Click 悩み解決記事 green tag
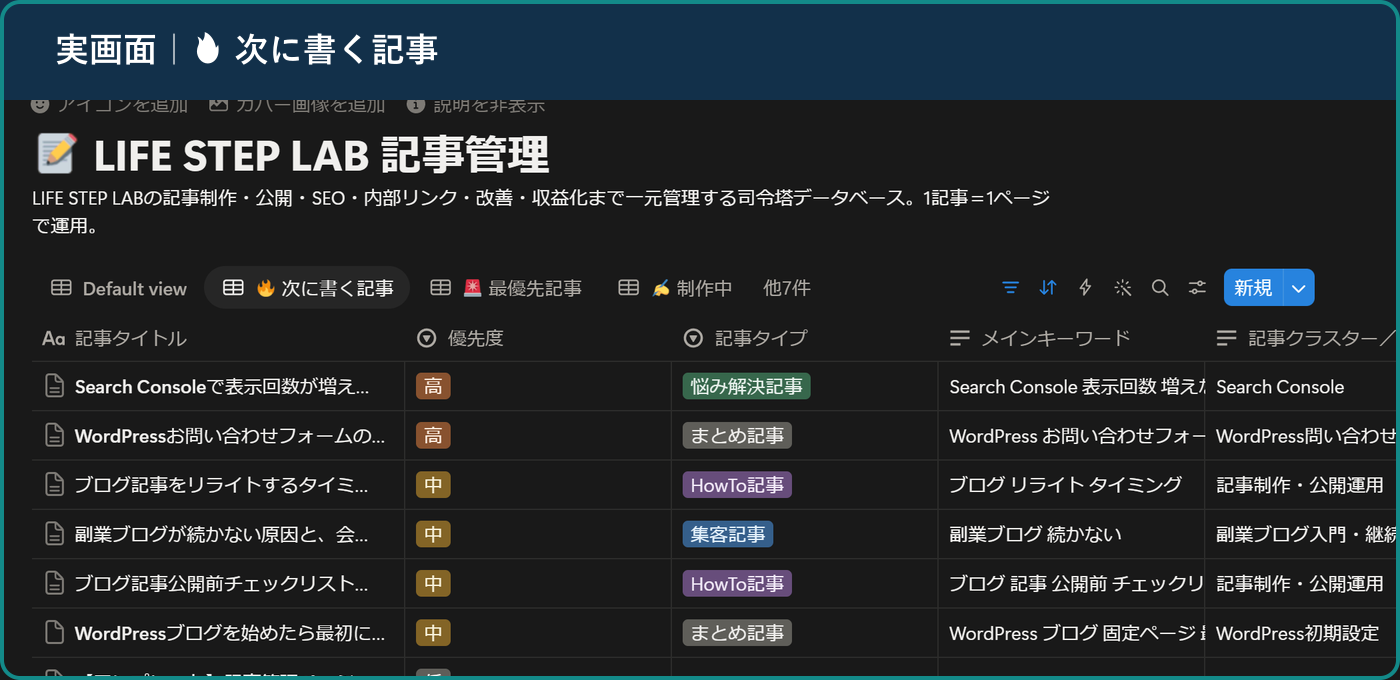The image size is (1400, 680). tap(746, 387)
